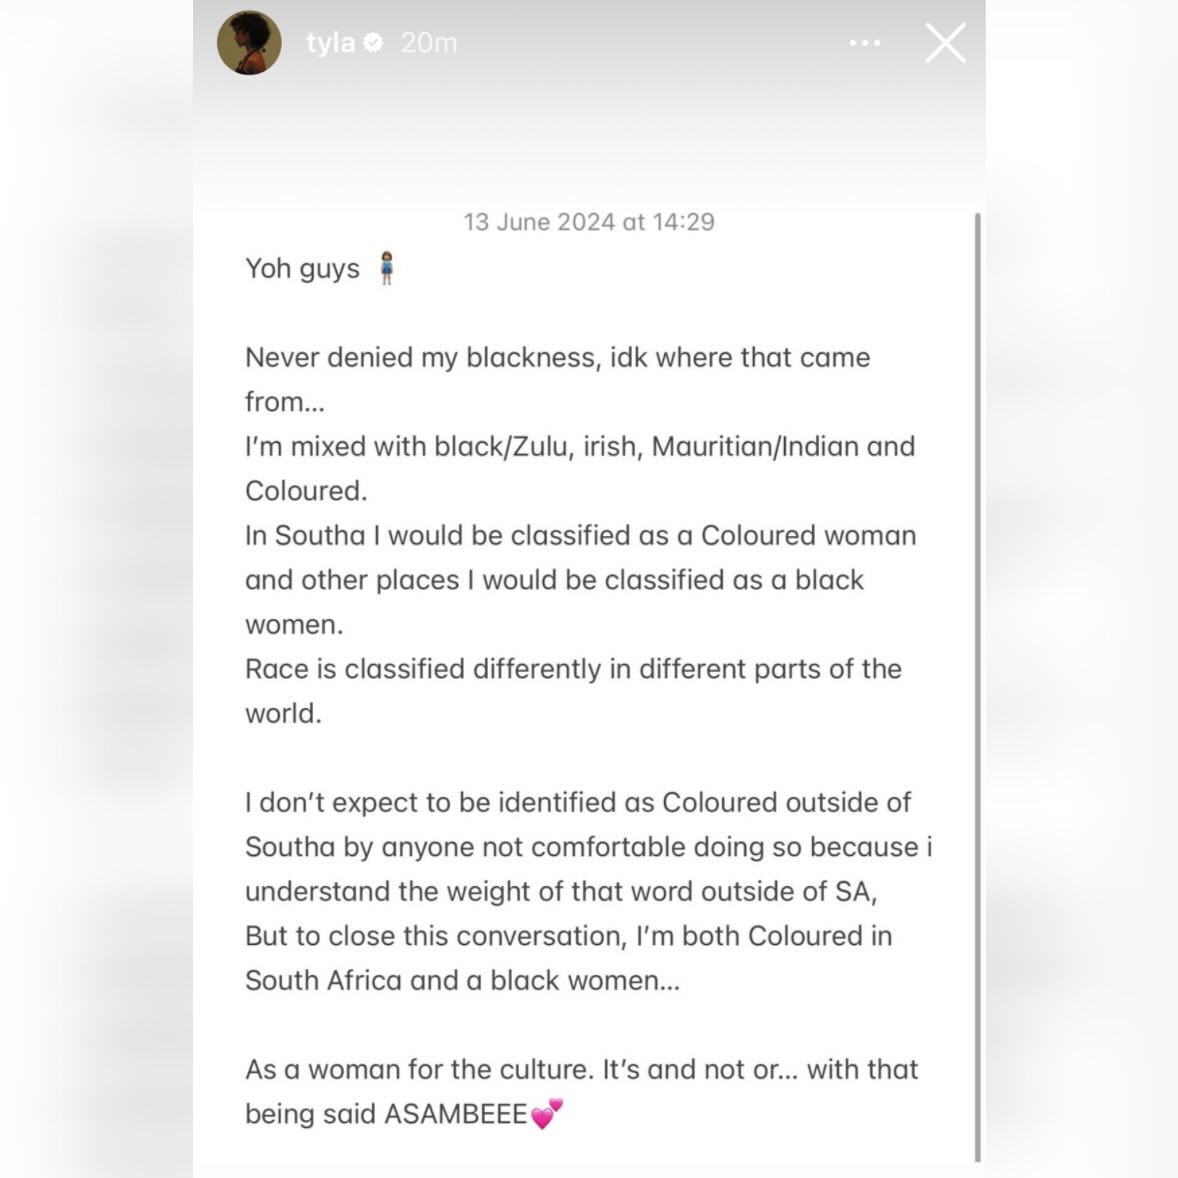
Task: Tap the girl emoji after Yoh guys
Action: click(387, 268)
